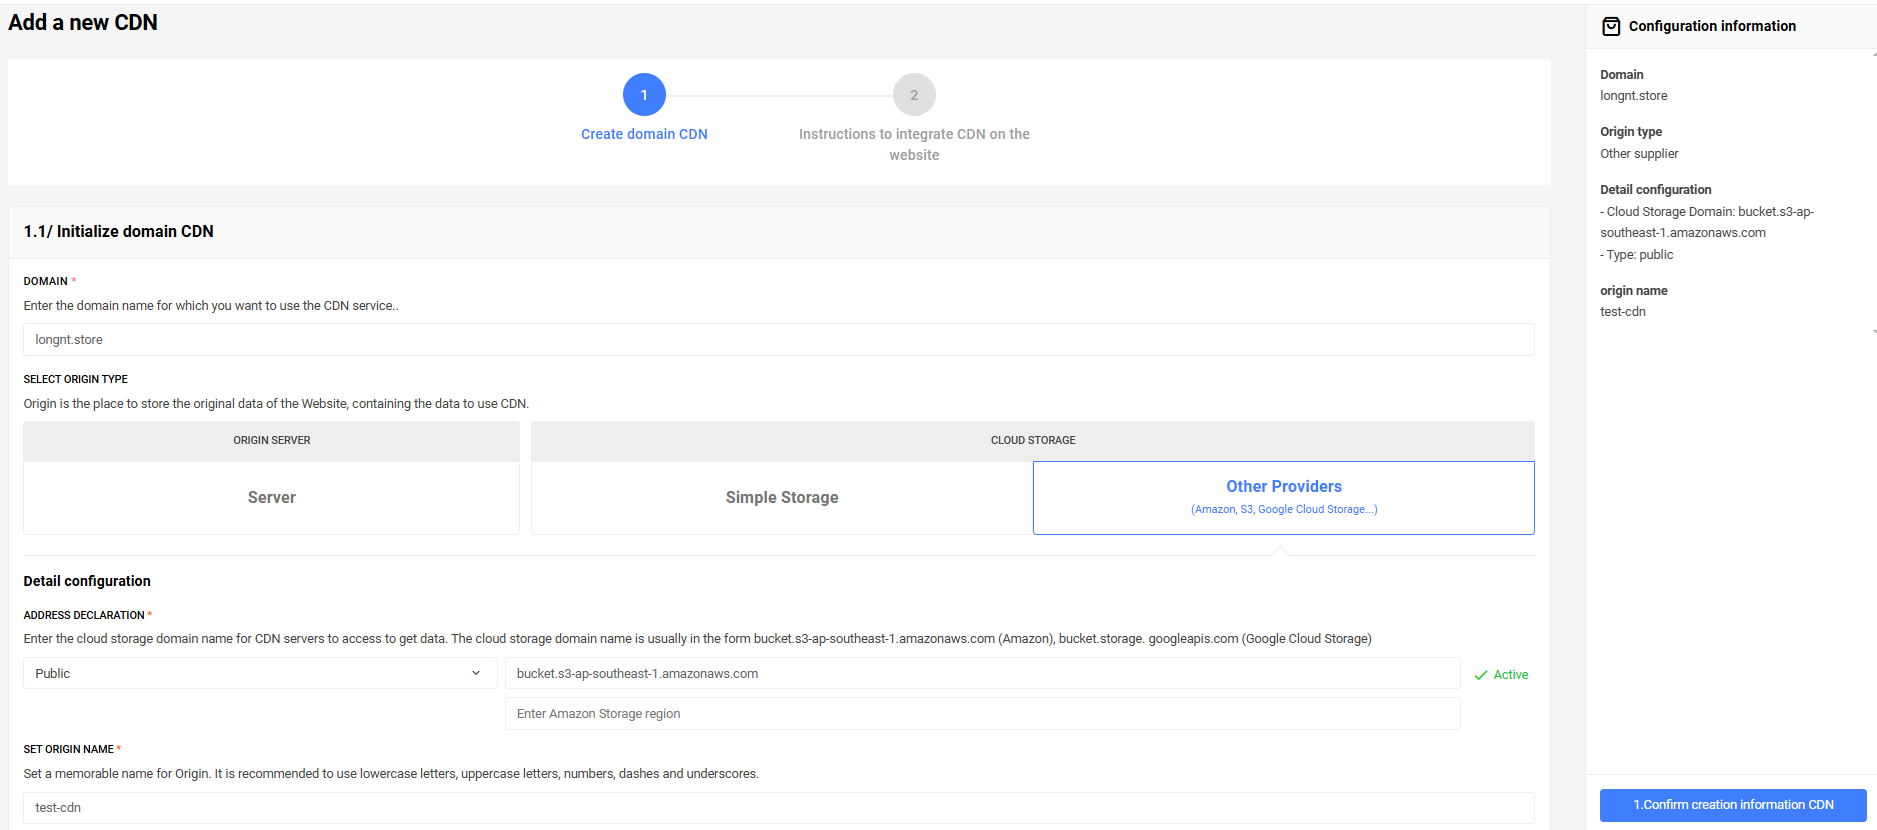Click the SELECT ORIGIN TYPE label
1877x830 pixels.
(76, 379)
